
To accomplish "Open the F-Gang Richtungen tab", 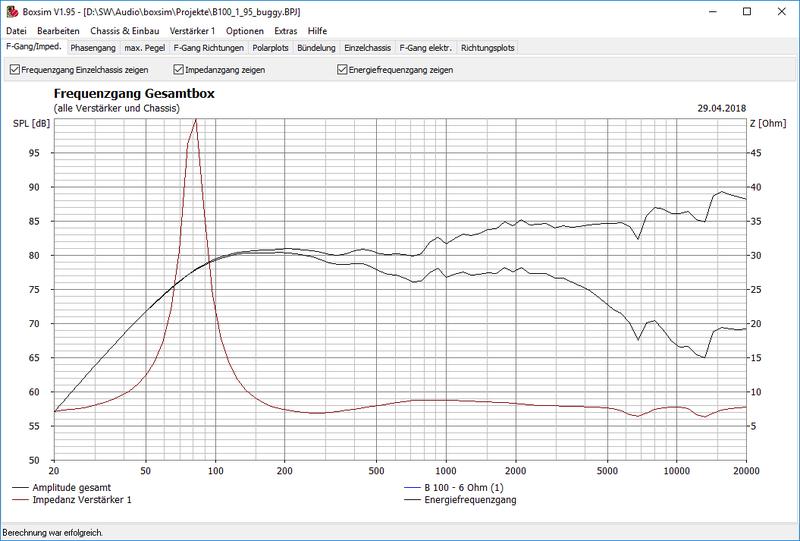I will pyautogui.click(x=209, y=48).
